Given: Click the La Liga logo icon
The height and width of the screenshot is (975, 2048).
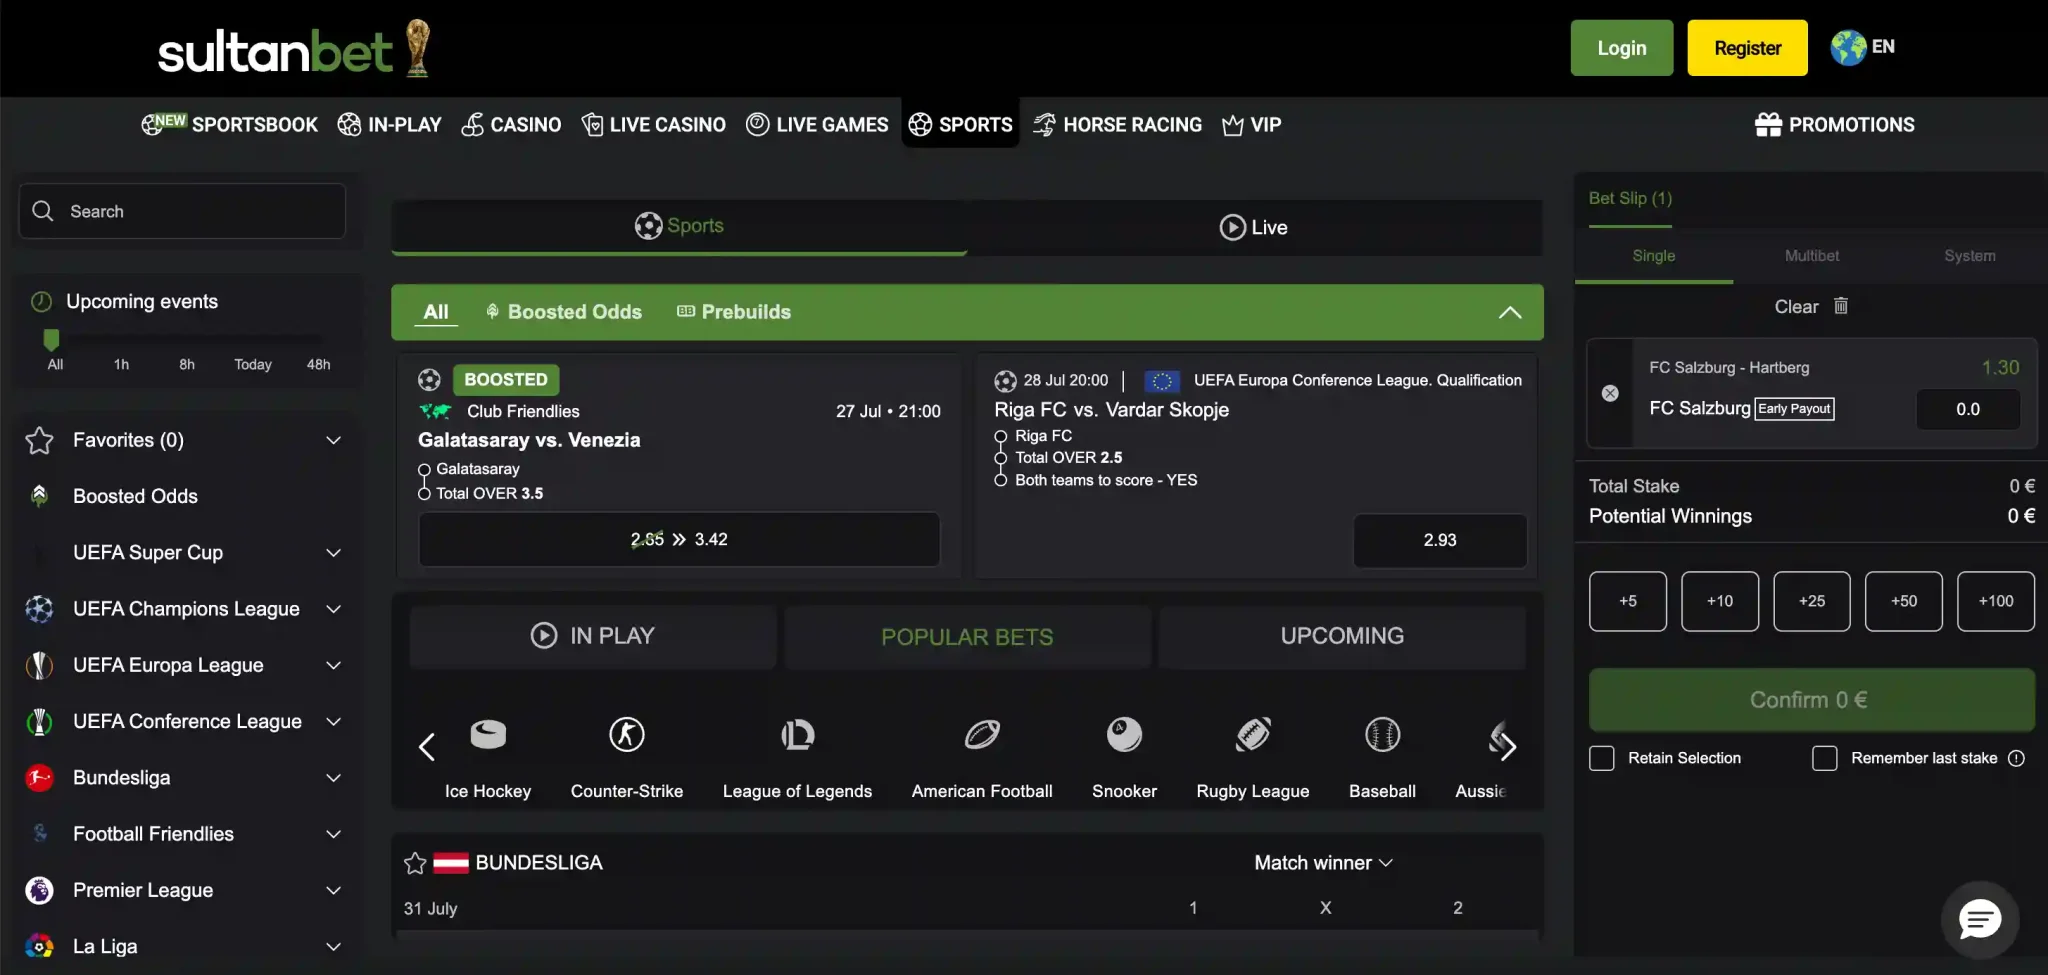Looking at the screenshot, I should pyautogui.click(x=39, y=946).
